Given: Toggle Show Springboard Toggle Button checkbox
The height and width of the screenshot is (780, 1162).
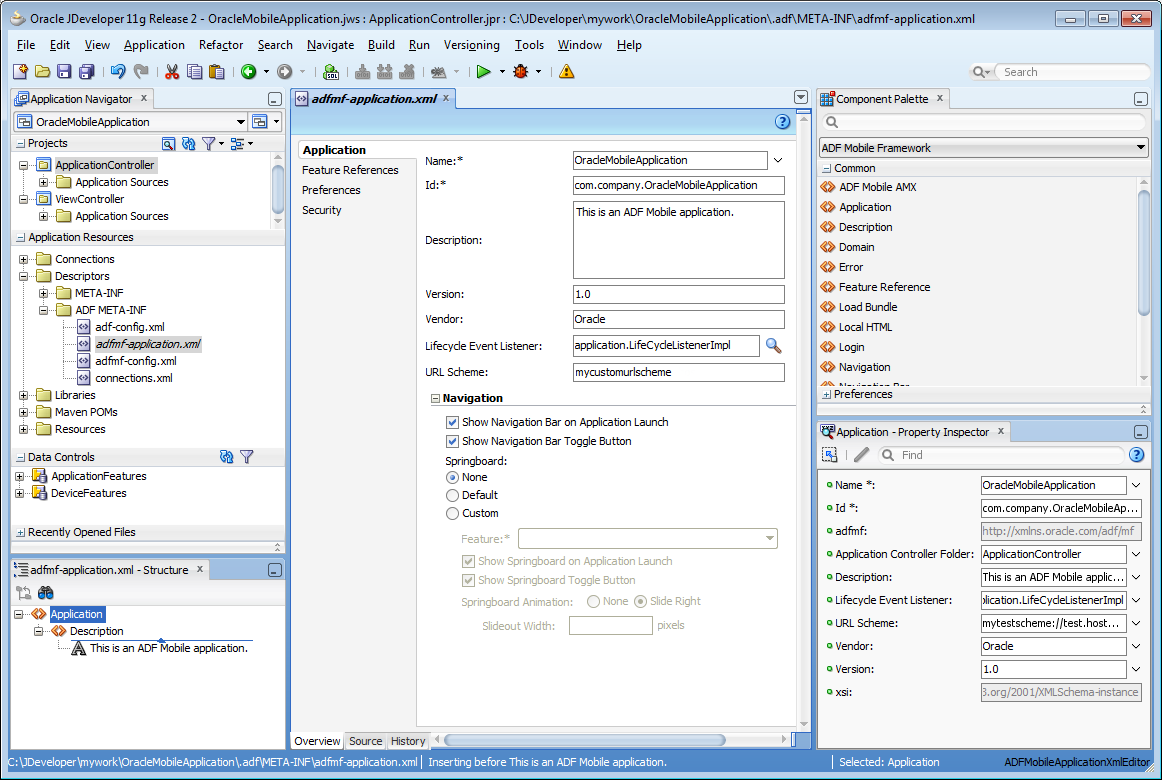Looking at the screenshot, I should (468, 581).
